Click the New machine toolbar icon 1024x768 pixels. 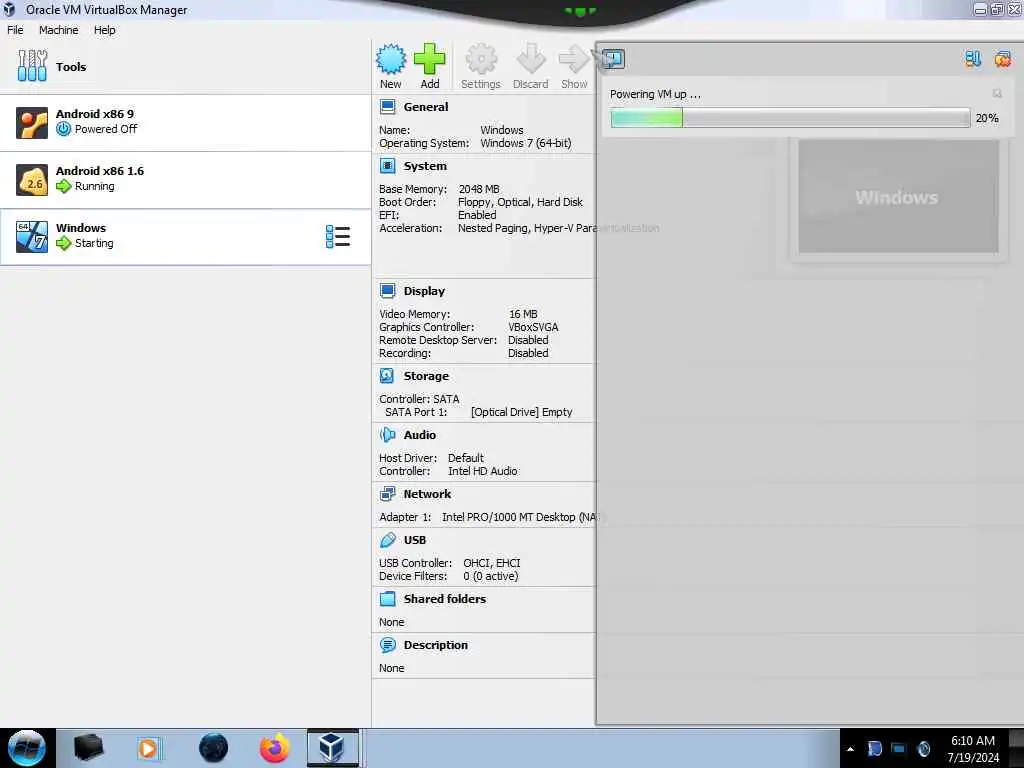[391, 66]
